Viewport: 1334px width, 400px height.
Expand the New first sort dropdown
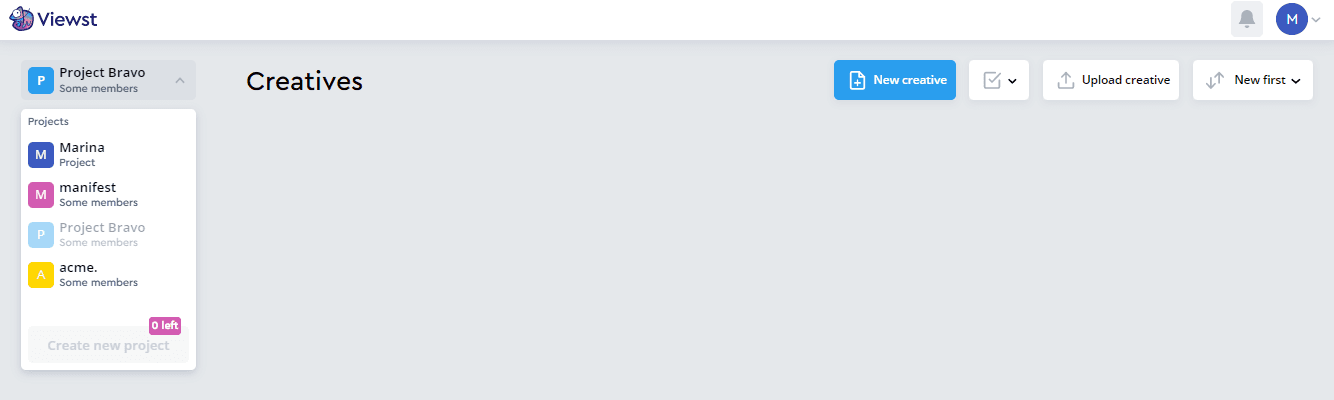1253,80
